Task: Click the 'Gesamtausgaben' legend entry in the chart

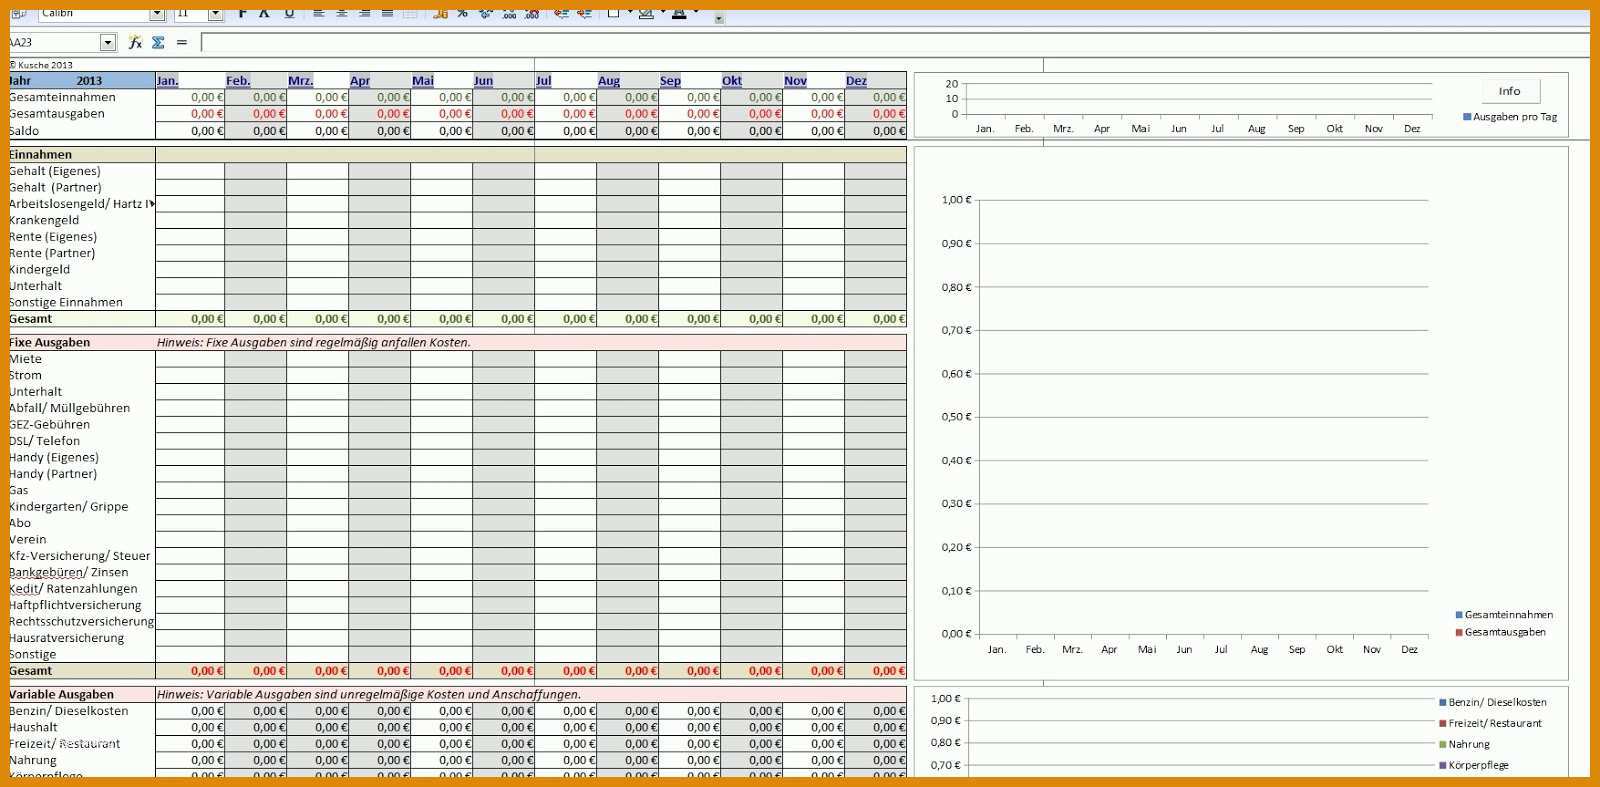Action: pyautogui.click(x=1500, y=632)
